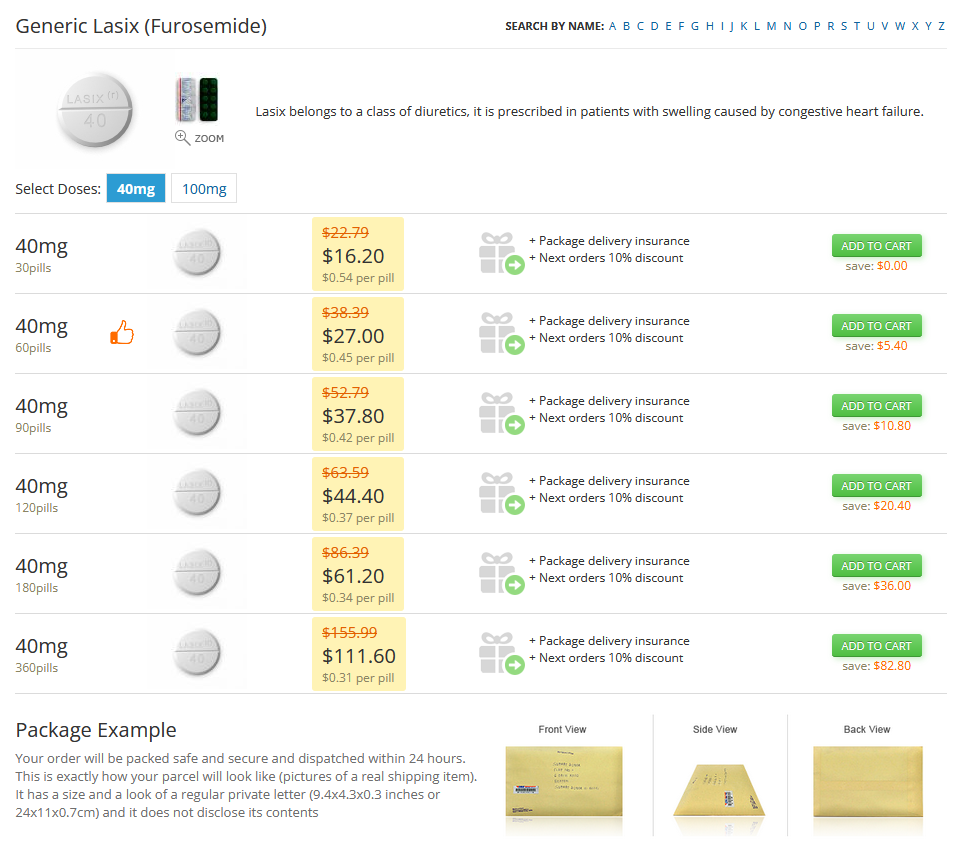958x845 pixels.
Task: Search by name letter D
Action: pos(654,26)
